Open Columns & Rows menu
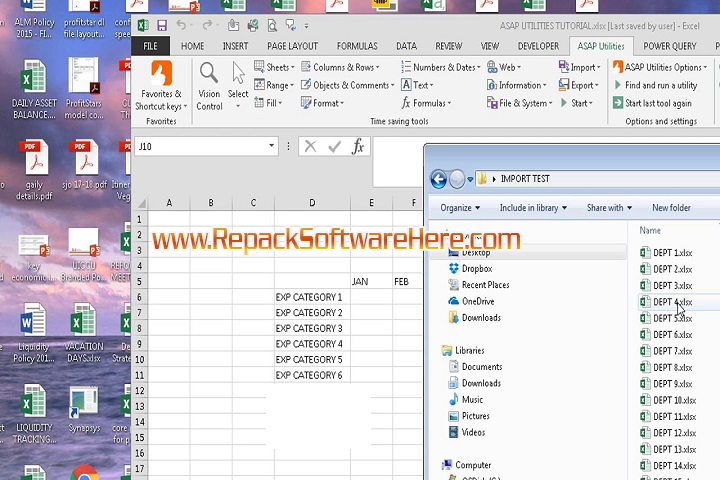The image size is (720, 480). coord(340,67)
